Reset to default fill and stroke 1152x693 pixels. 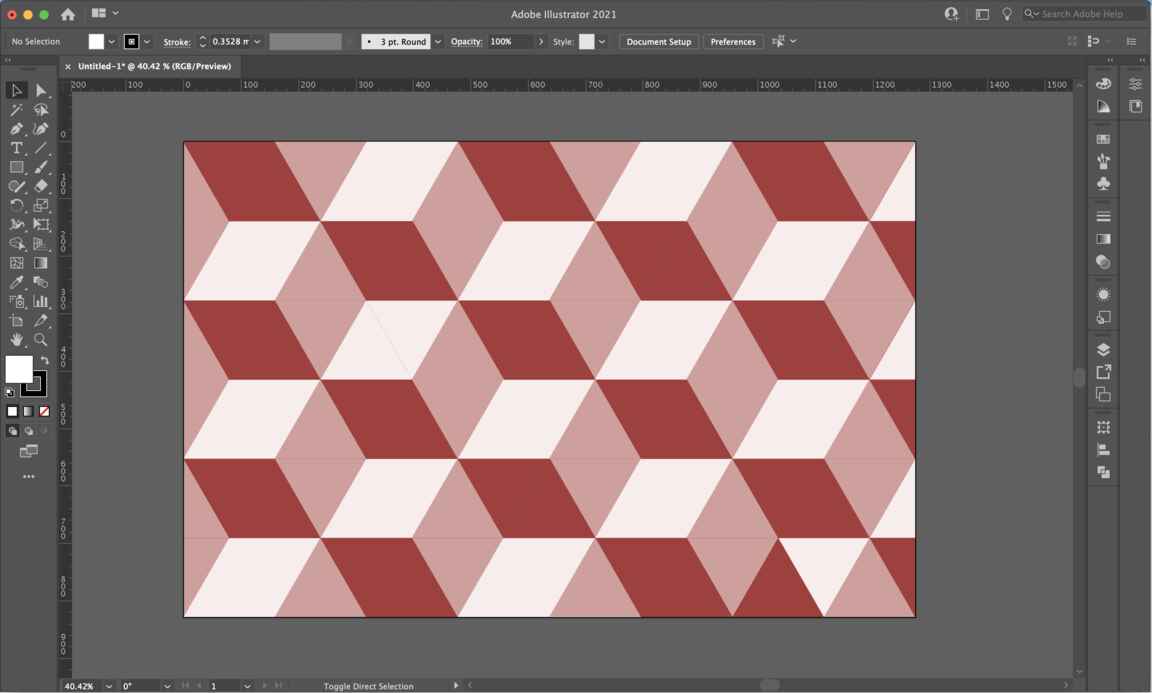[x=10, y=392]
